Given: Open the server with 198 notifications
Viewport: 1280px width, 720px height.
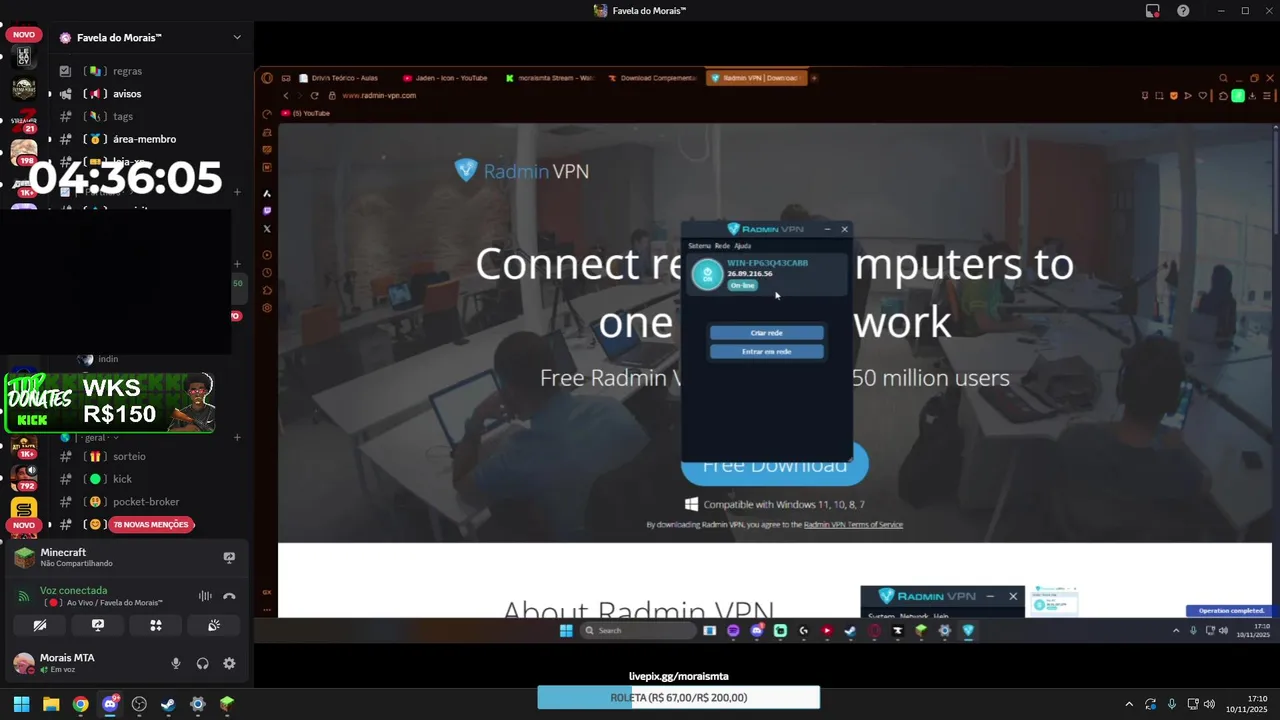Looking at the screenshot, I should pyautogui.click(x=24, y=151).
